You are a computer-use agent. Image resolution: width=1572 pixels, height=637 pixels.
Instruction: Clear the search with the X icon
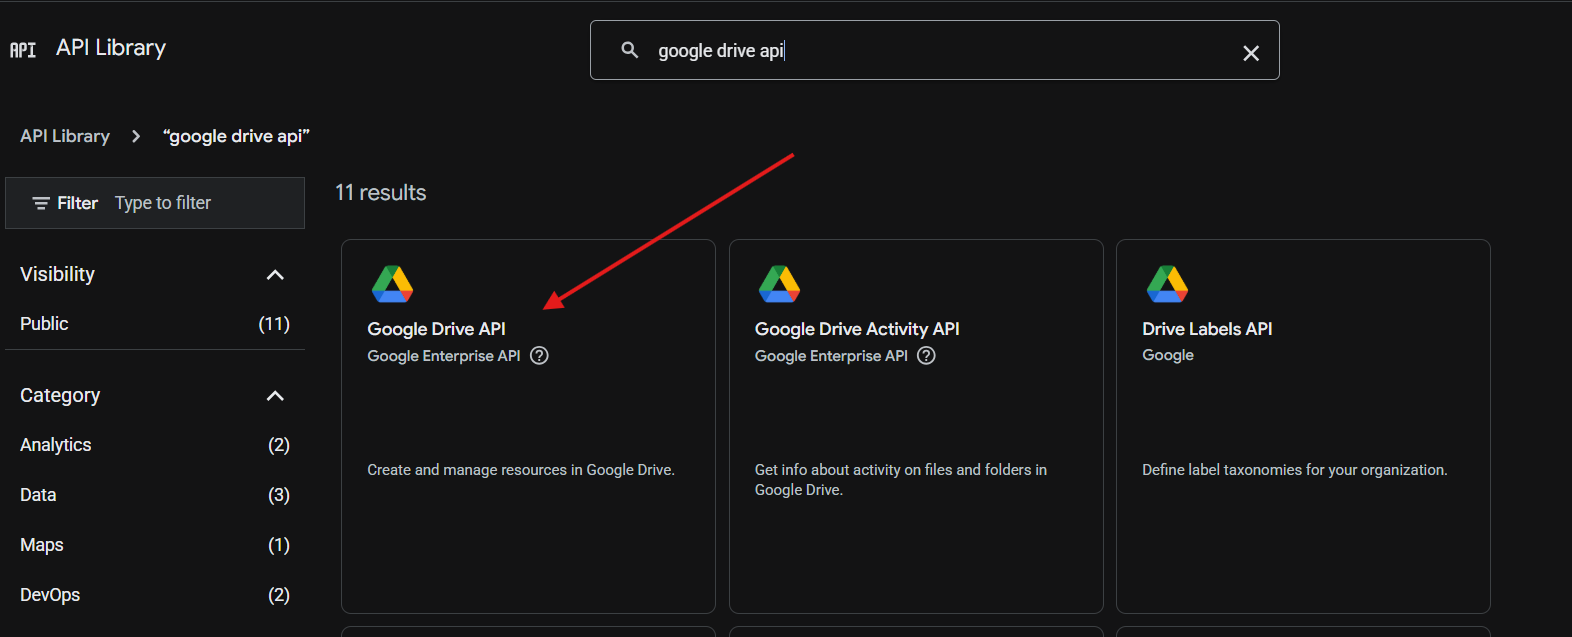click(1251, 53)
